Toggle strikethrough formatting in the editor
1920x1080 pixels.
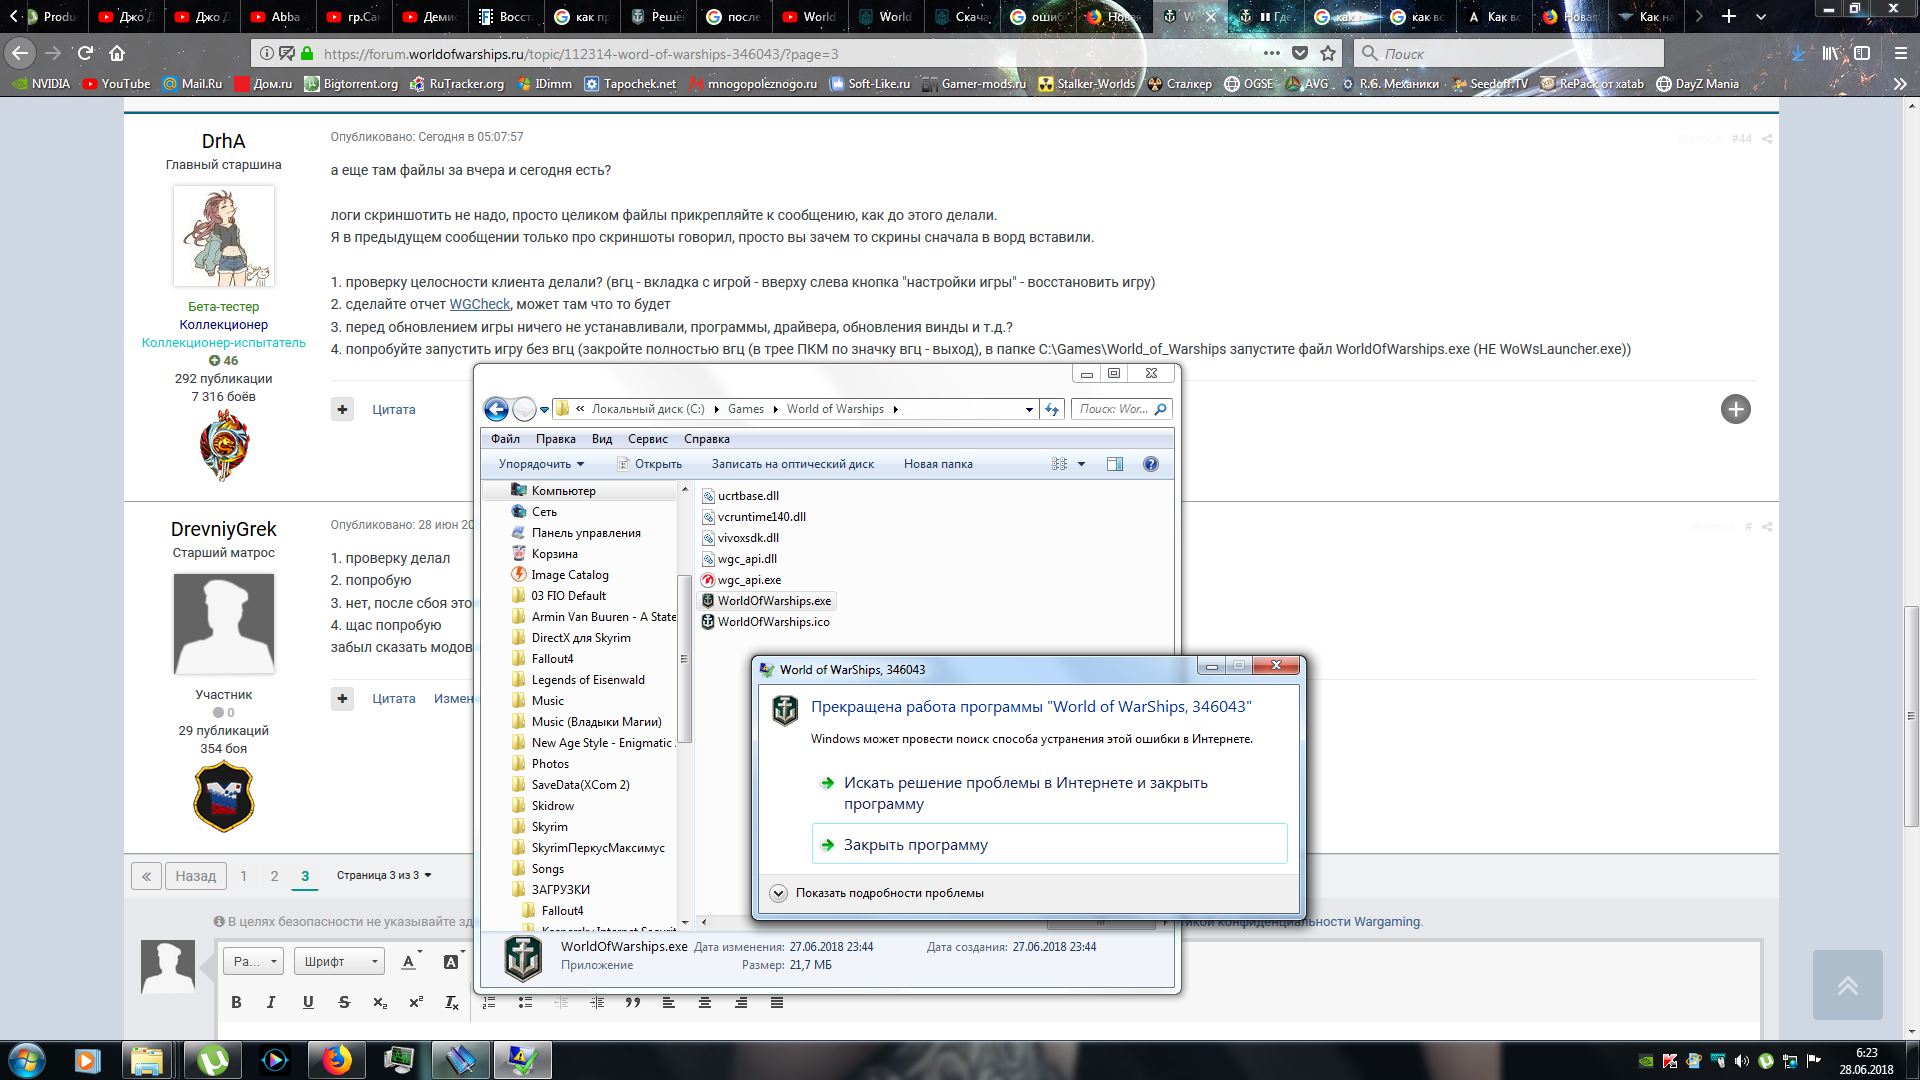point(344,1002)
